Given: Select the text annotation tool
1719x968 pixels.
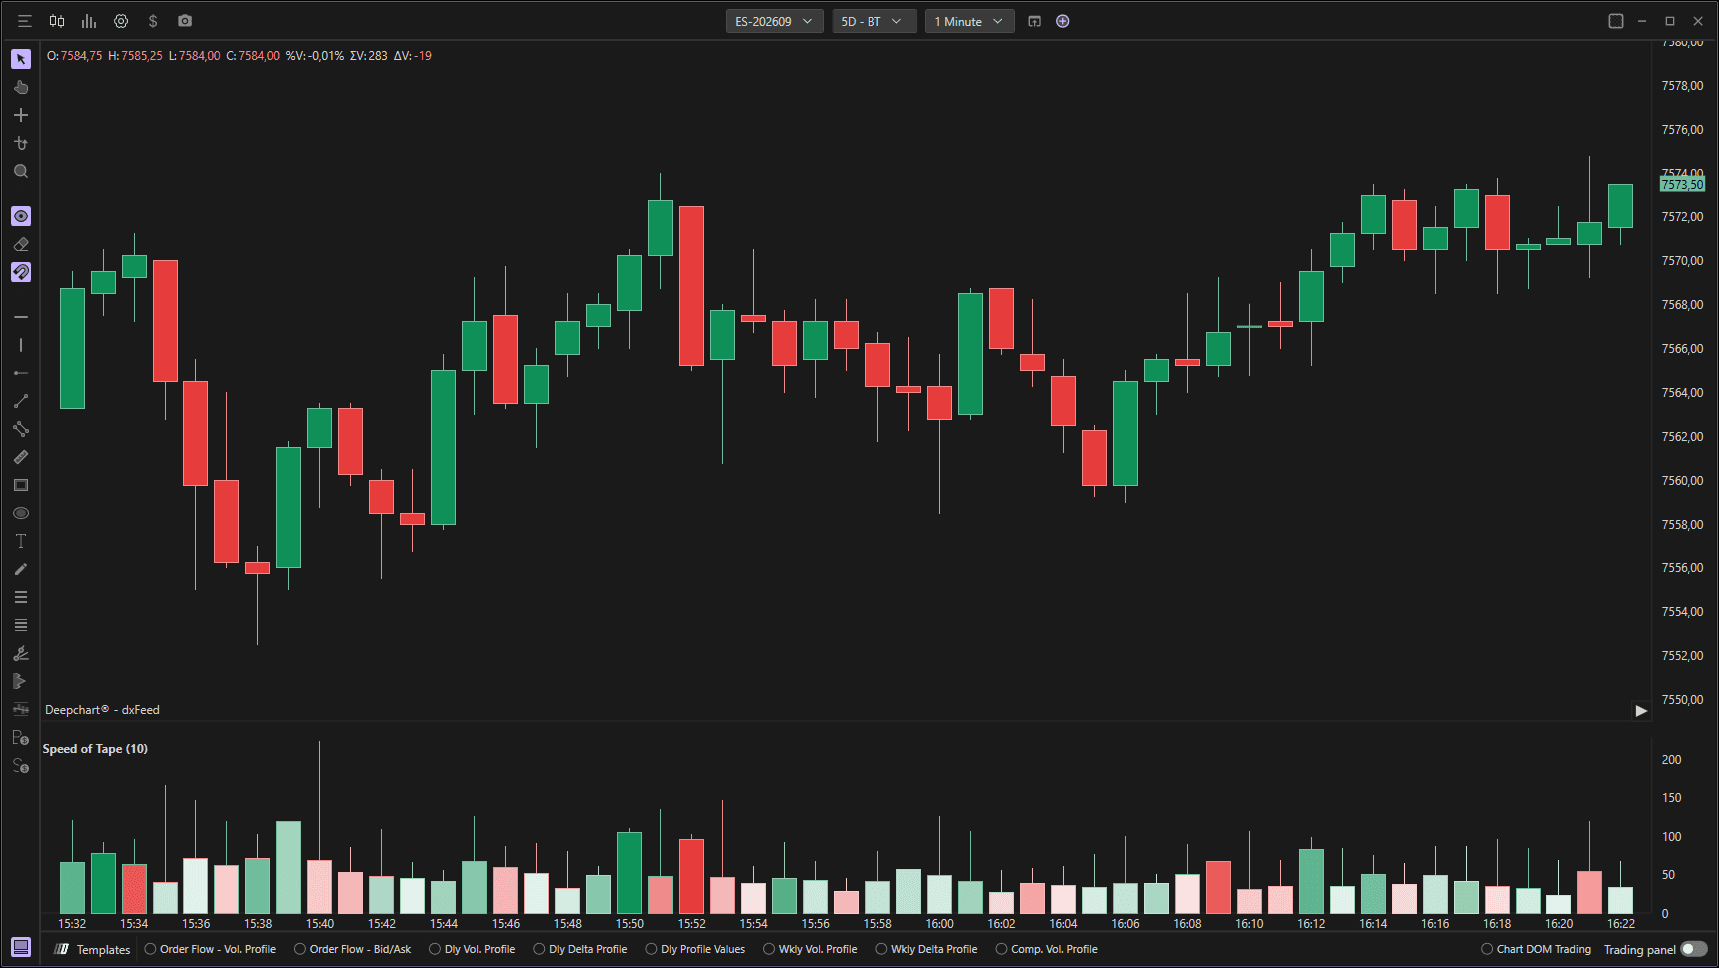Looking at the screenshot, I should [21, 541].
